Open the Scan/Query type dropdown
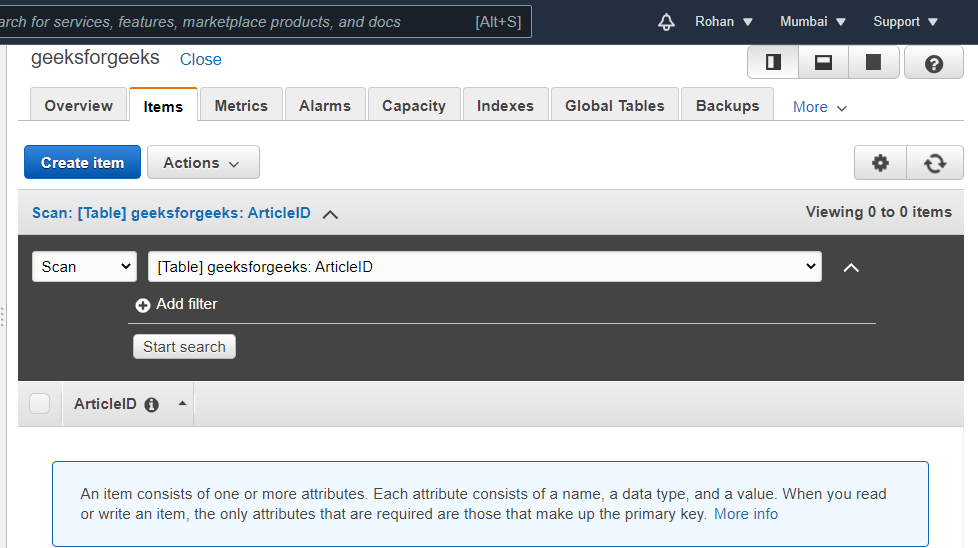Screen dimensions: 978x548 (x=84, y=267)
